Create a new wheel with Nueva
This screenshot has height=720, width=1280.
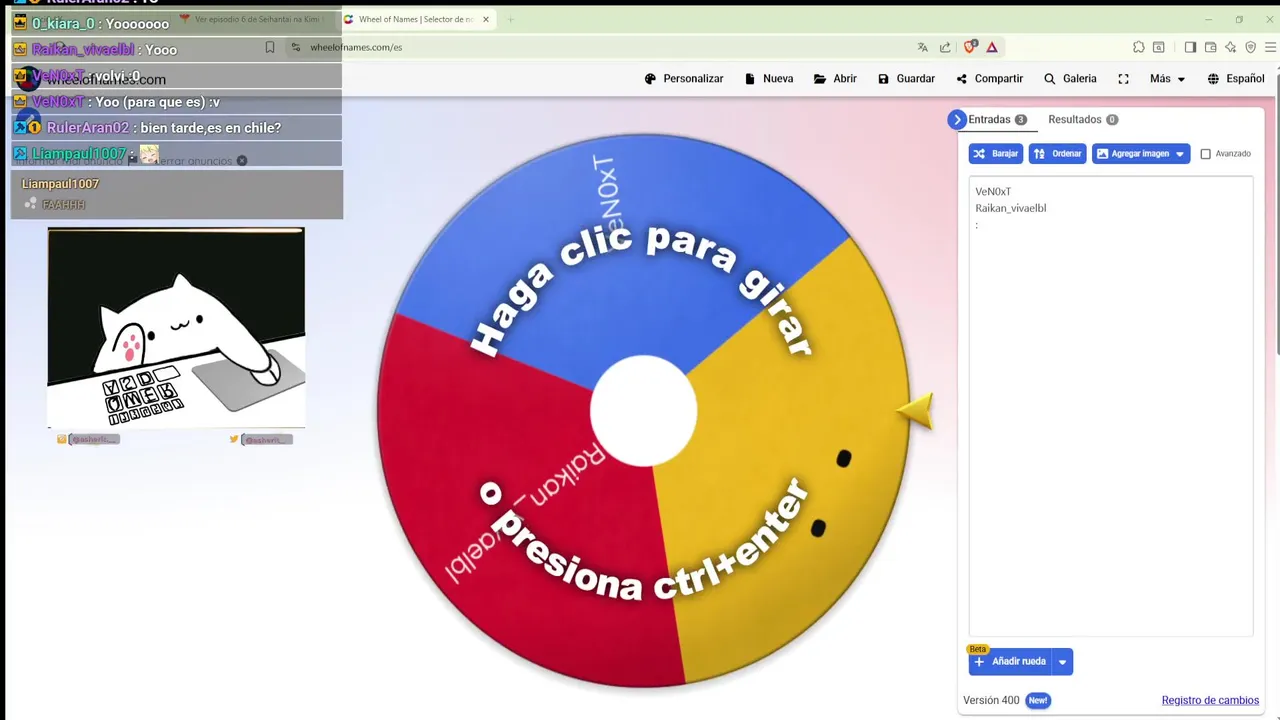tap(769, 79)
